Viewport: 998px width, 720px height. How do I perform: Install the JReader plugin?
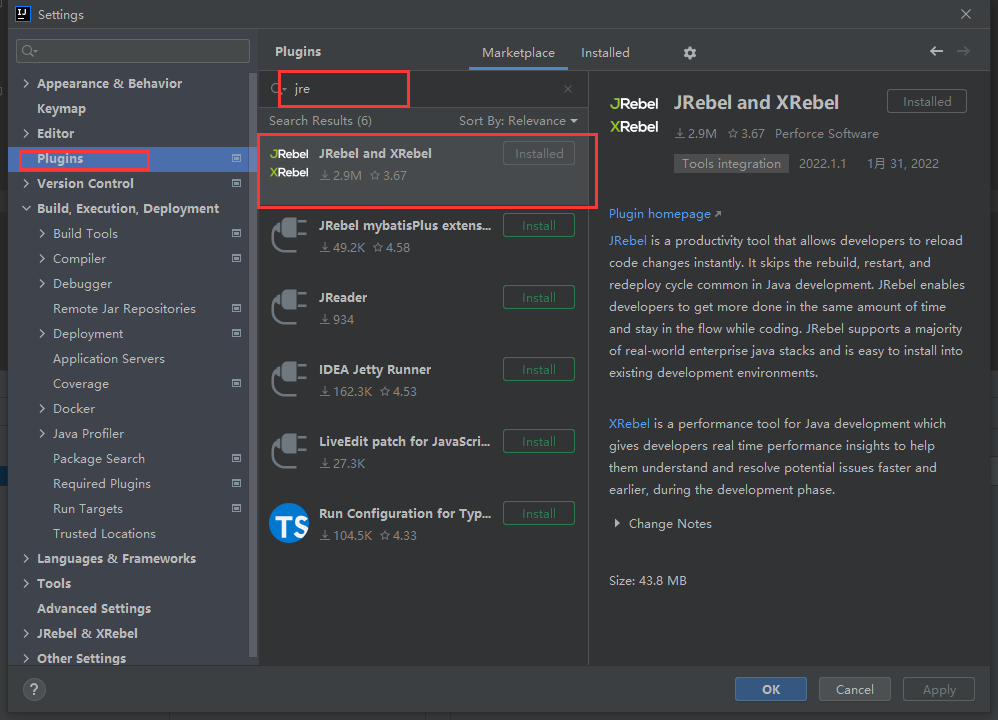(538, 297)
